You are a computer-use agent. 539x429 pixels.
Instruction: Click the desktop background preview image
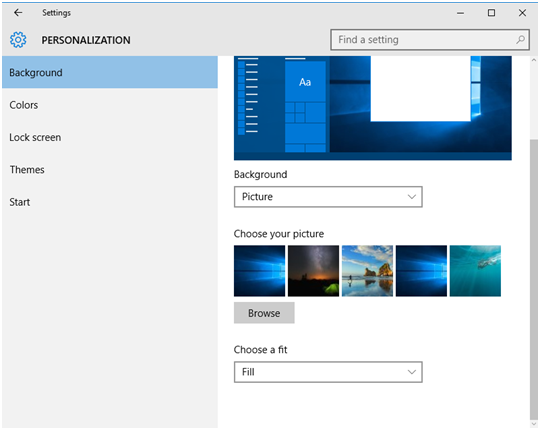point(373,108)
